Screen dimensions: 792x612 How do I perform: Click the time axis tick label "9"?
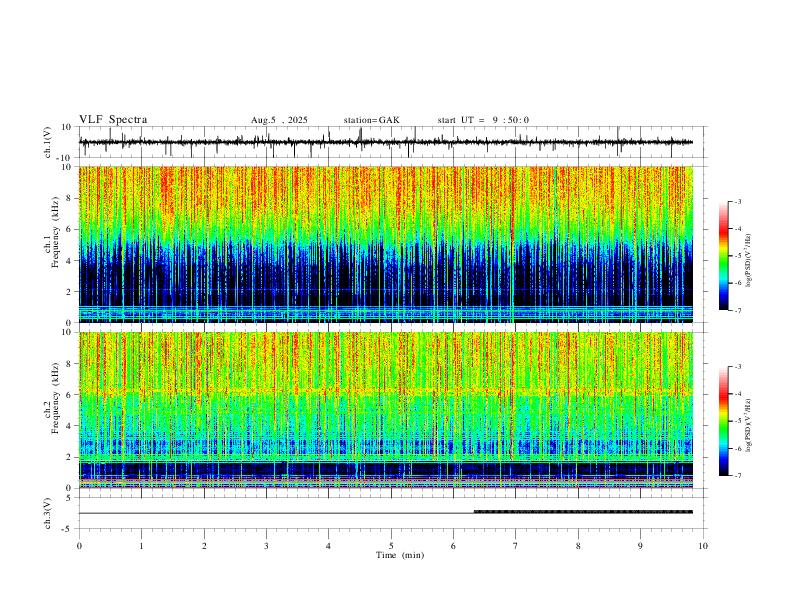coord(640,546)
